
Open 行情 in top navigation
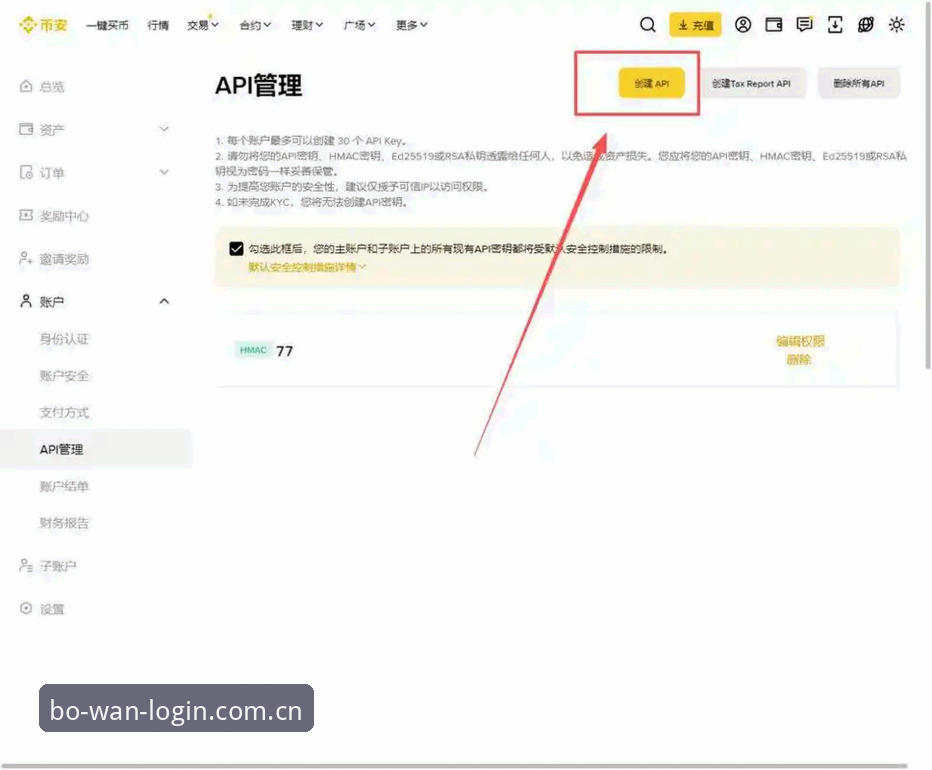point(158,25)
